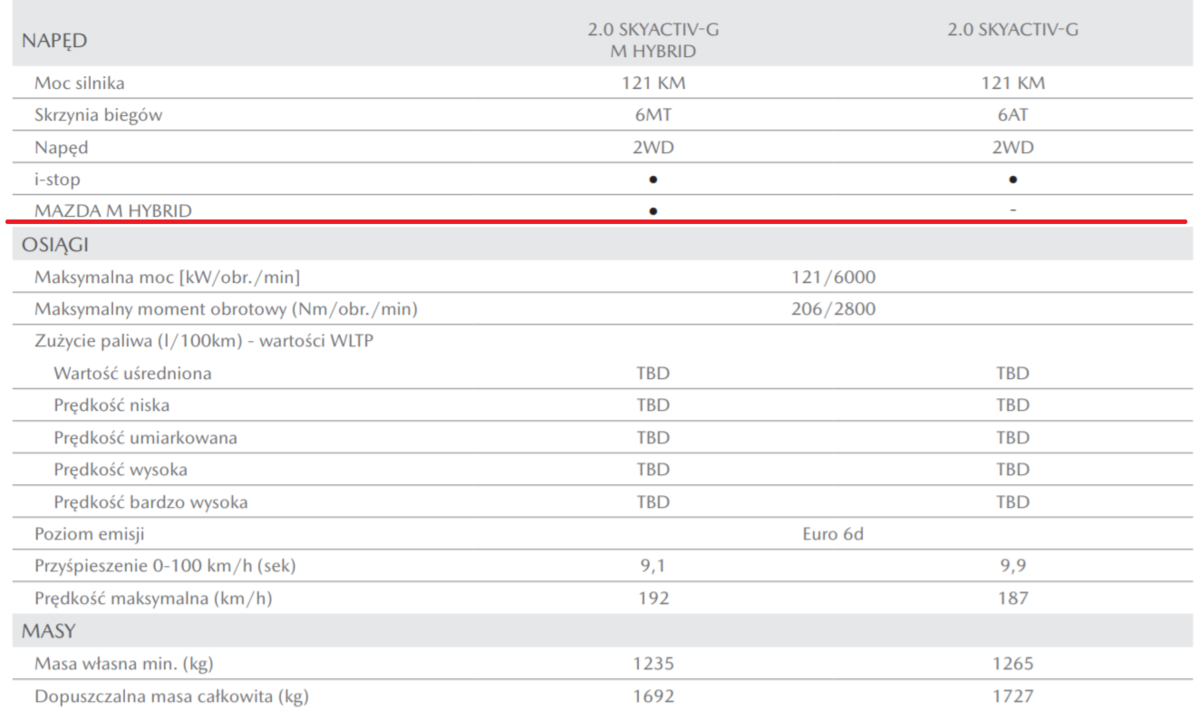Screen dimensions: 1200x711
Task: Click TBD for Prędkość niska, 6MT variant
Action: point(653,405)
